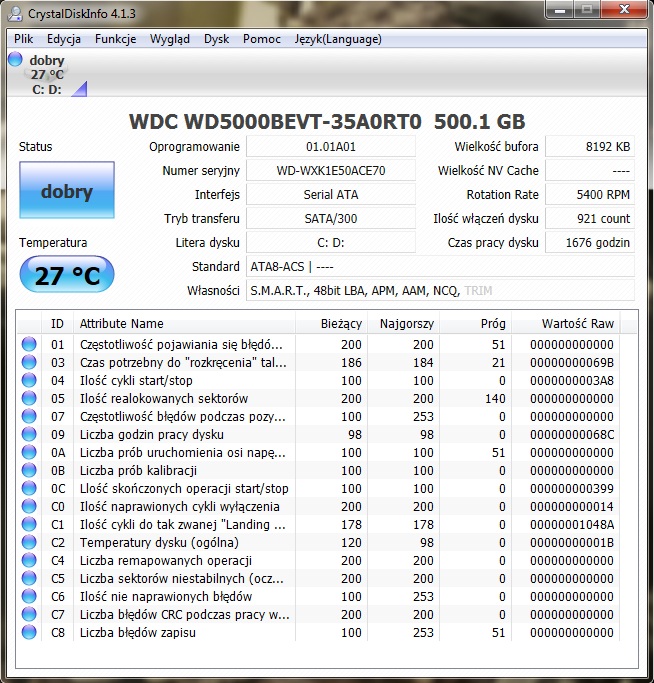654x683 pixels.
Task: Click the status orb for attribute 05
Action: 29,398
